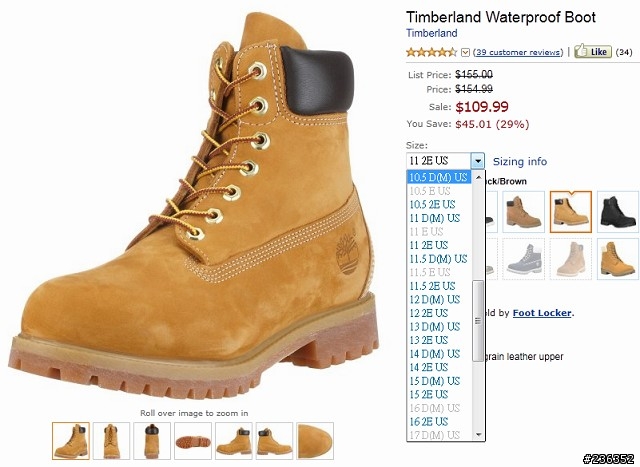Open the Size dropdown arrow
640x467 pixels.
point(478,161)
